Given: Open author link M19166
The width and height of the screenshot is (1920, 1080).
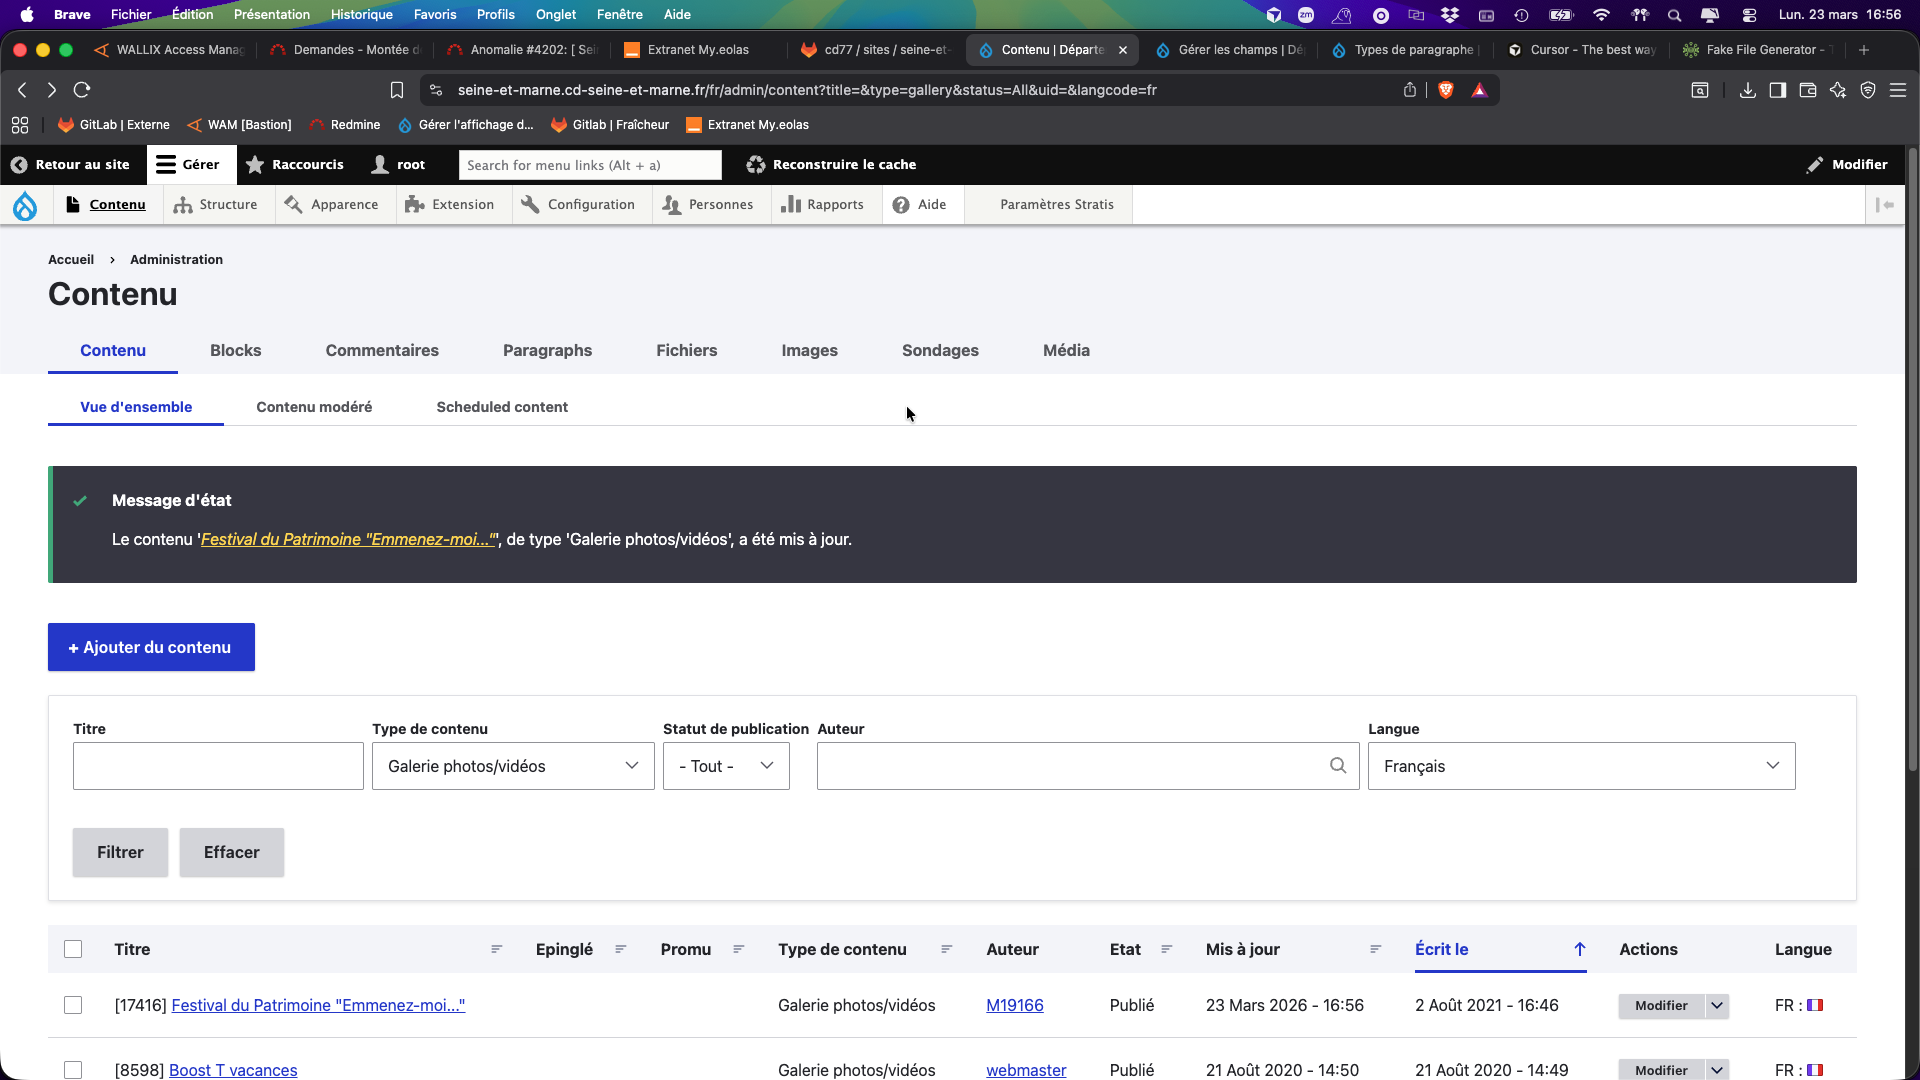Looking at the screenshot, I should (1014, 1005).
